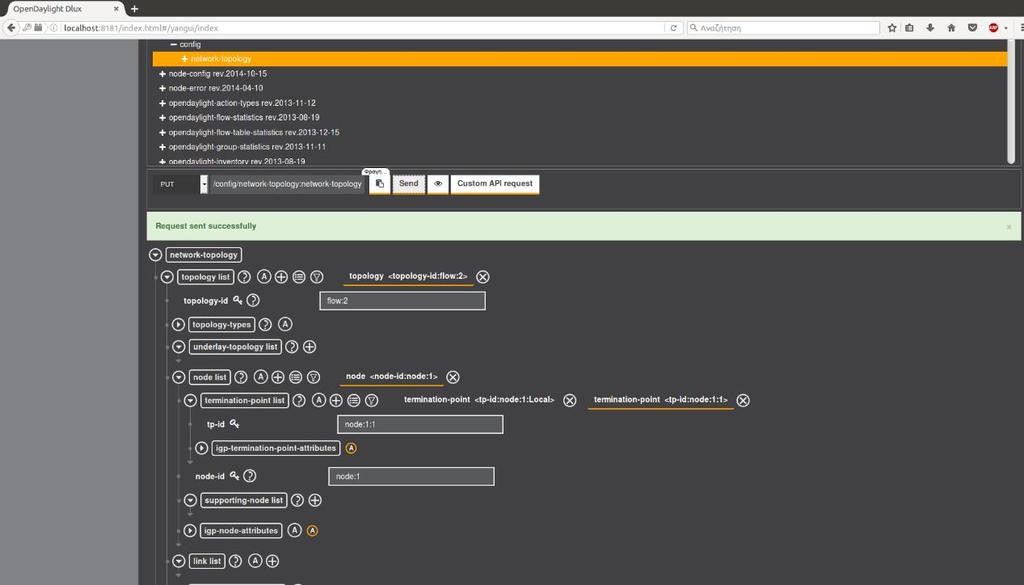Image resolution: width=1024 pixels, height=585 pixels.
Task: Remove the topology flow:2 list item
Action: [x=483, y=277]
